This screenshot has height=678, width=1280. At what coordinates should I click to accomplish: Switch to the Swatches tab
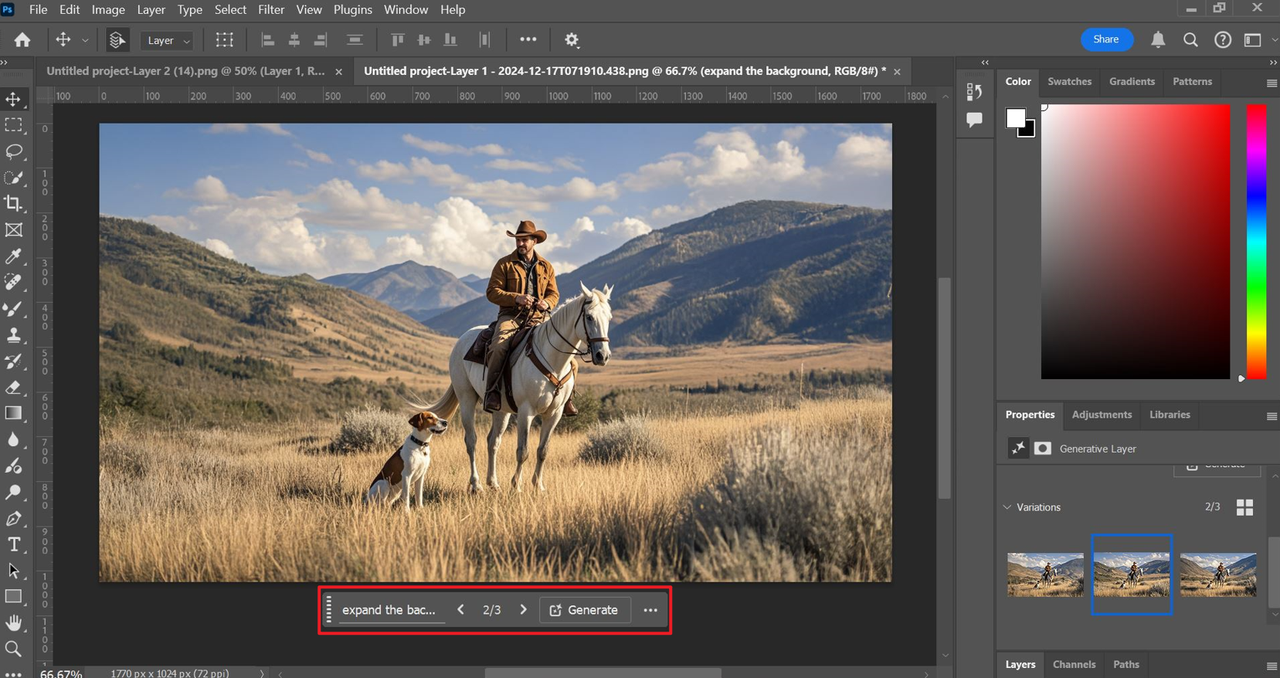click(1069, 81)
